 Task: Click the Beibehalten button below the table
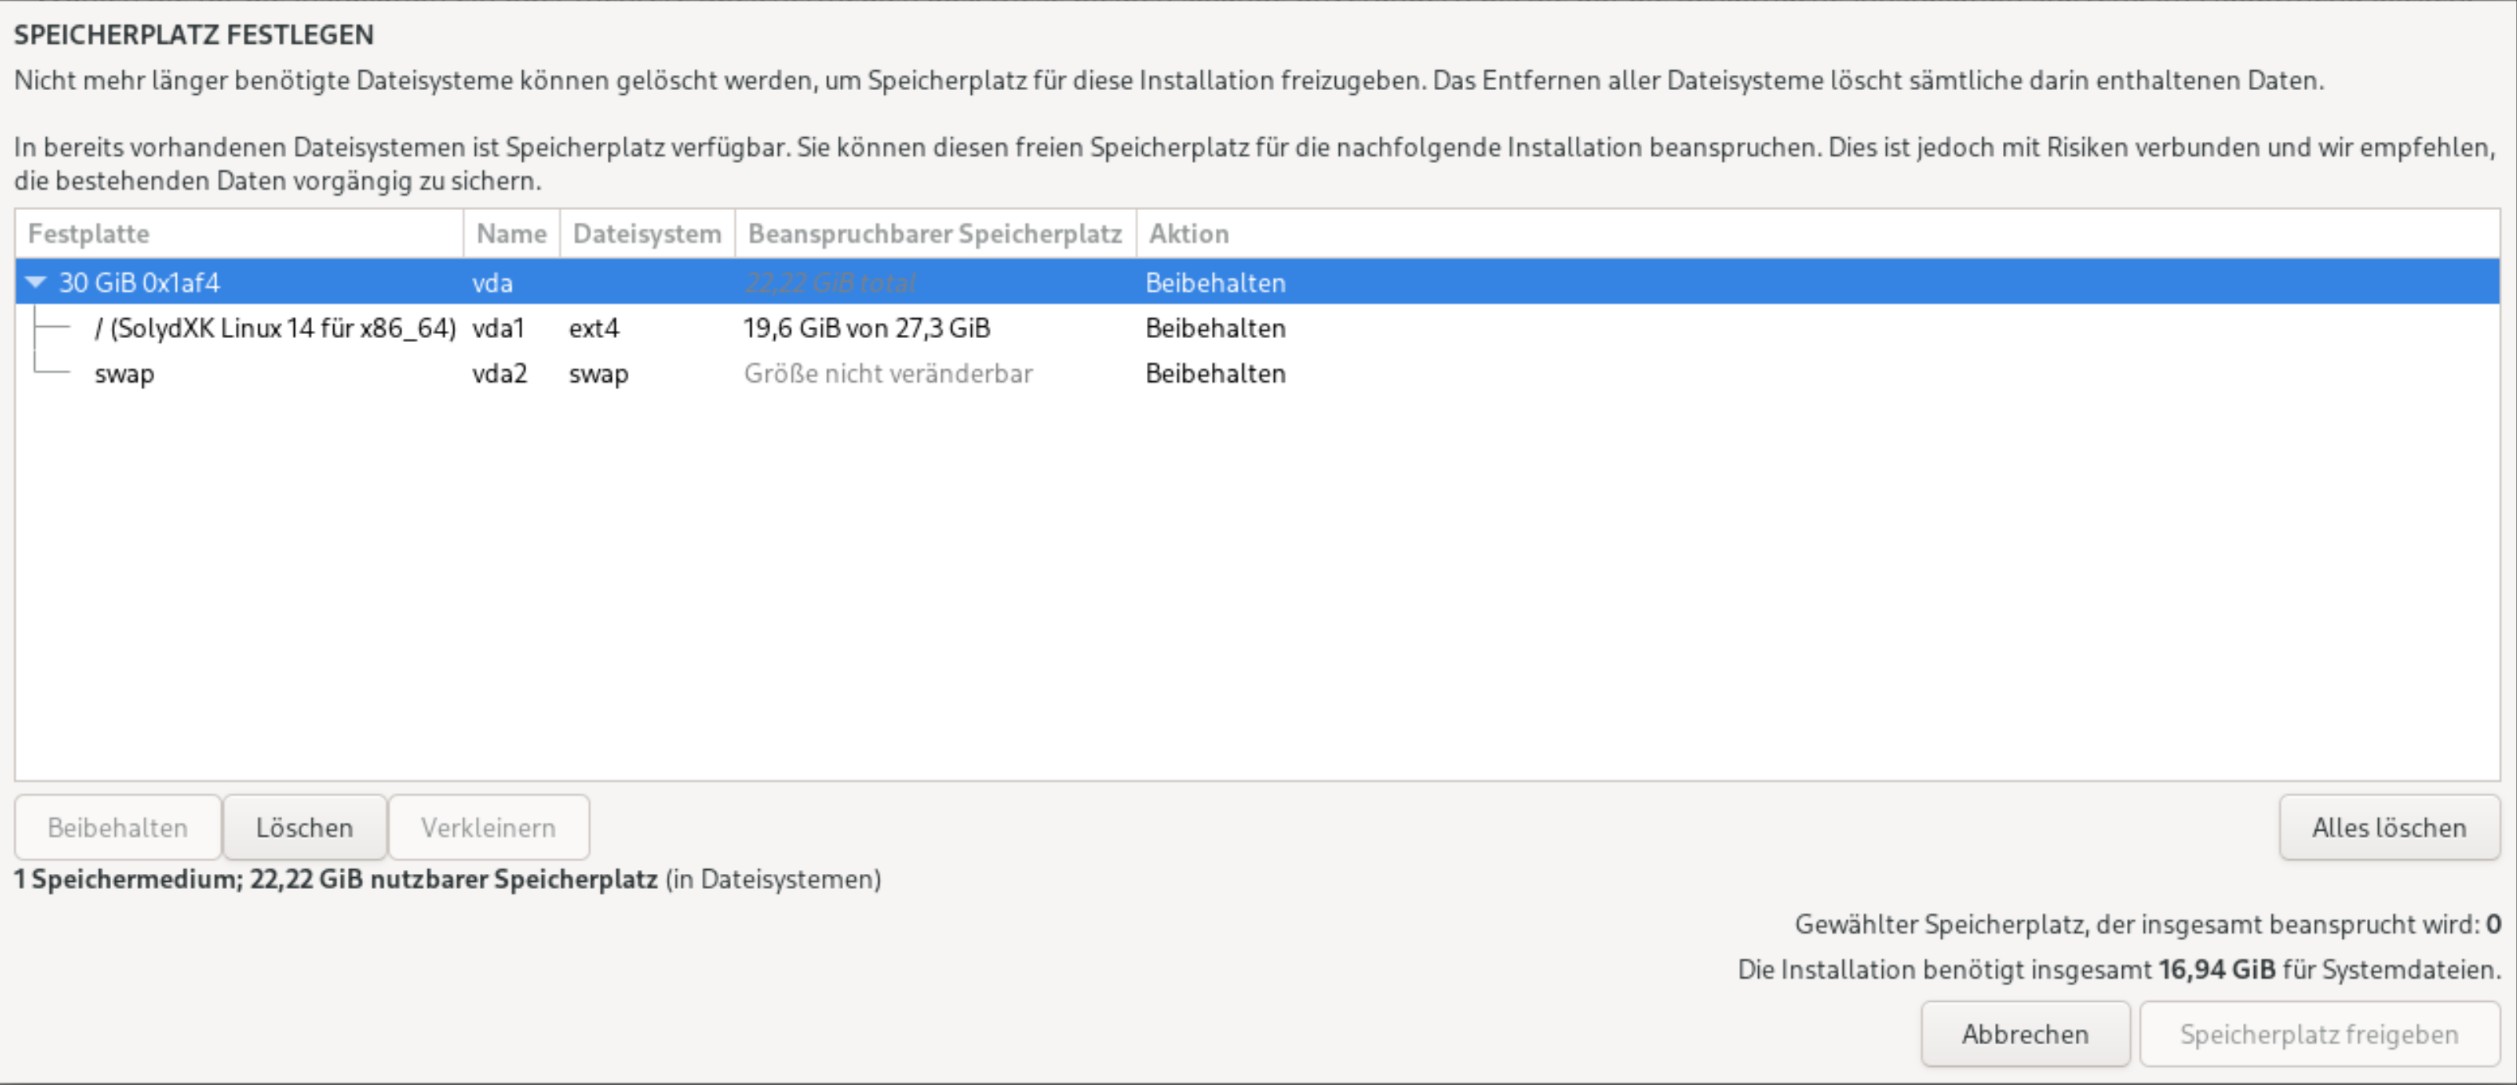(x=117, y=827)
